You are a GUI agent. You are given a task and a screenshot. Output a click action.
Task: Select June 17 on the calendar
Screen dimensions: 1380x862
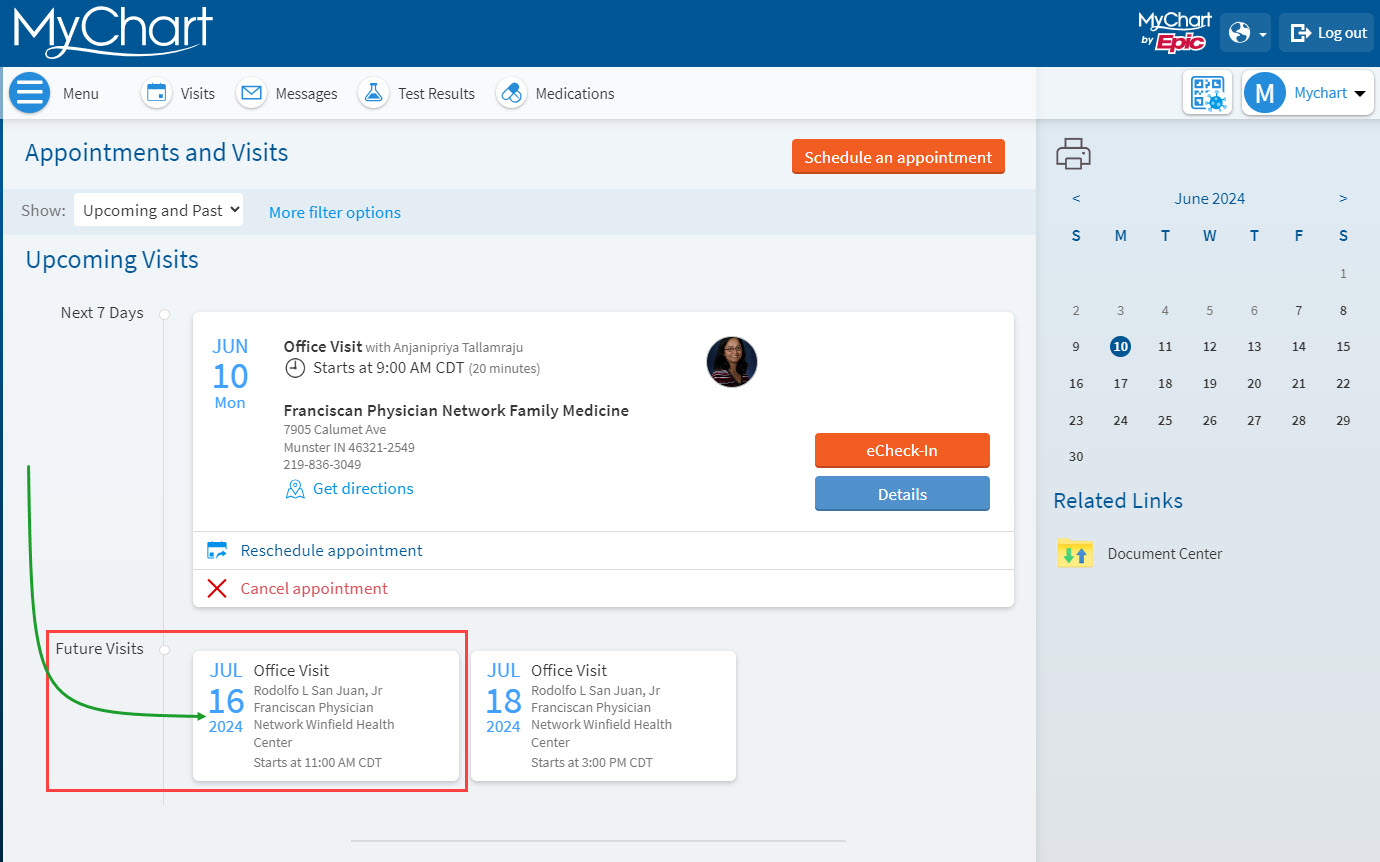tap(1120, 383)
